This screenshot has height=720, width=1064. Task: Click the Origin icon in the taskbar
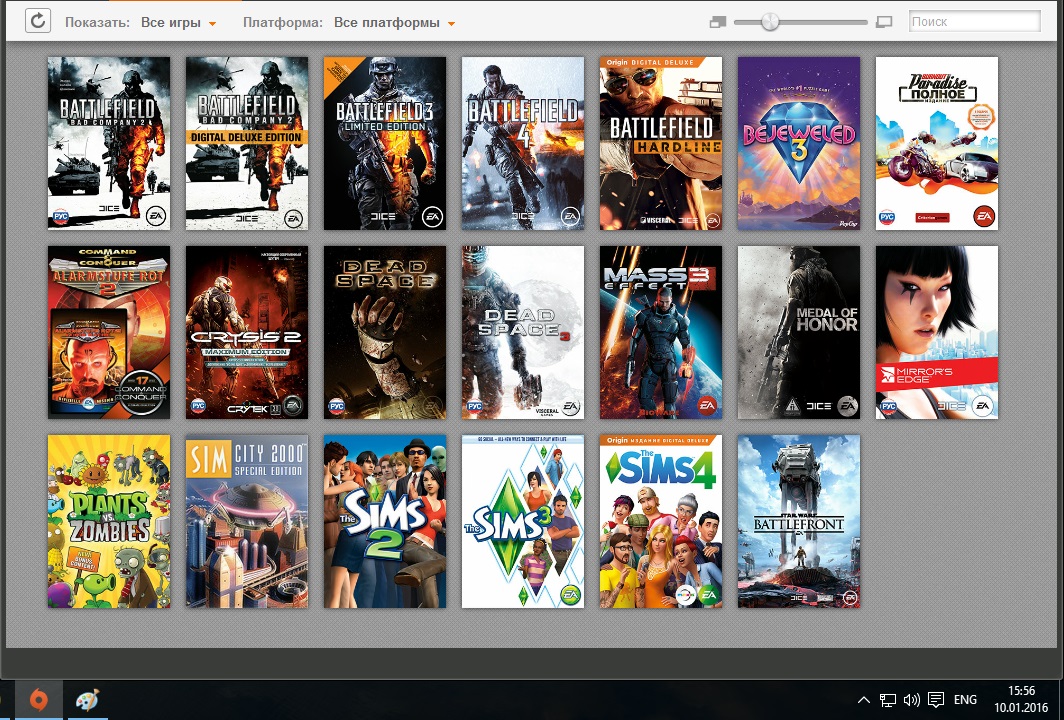39,700
